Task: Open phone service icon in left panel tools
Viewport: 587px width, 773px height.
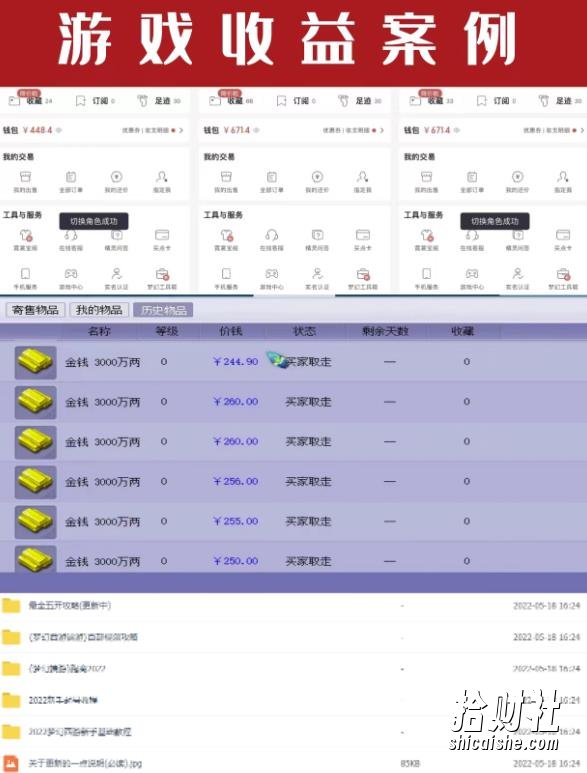Action: 25,274
